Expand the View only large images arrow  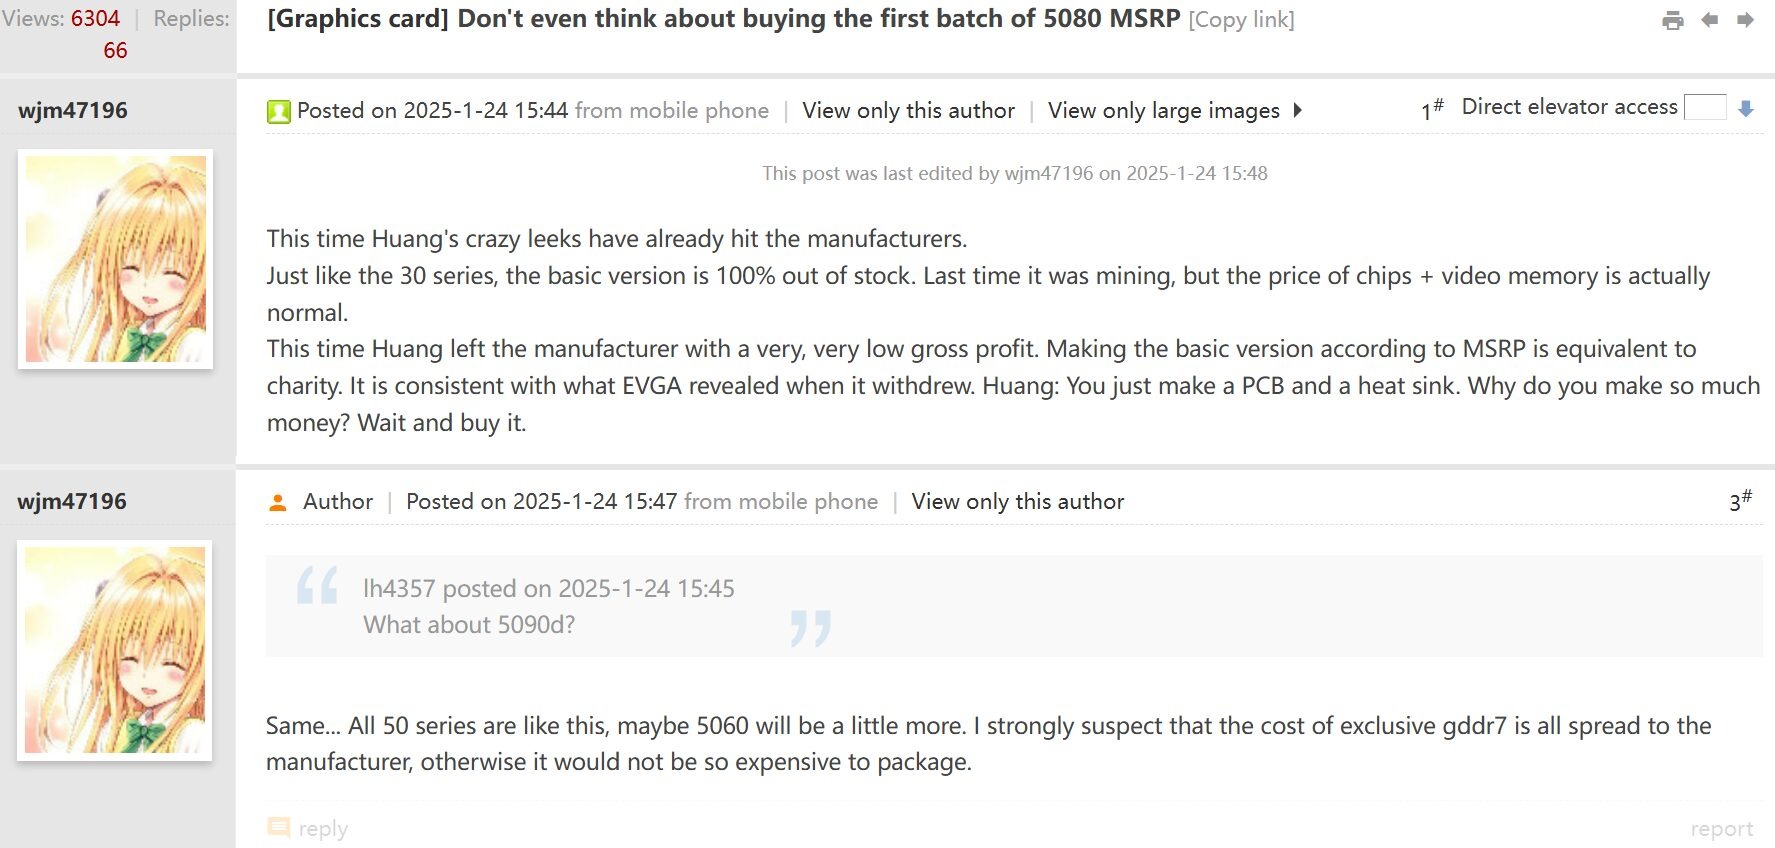[1297, 110]
